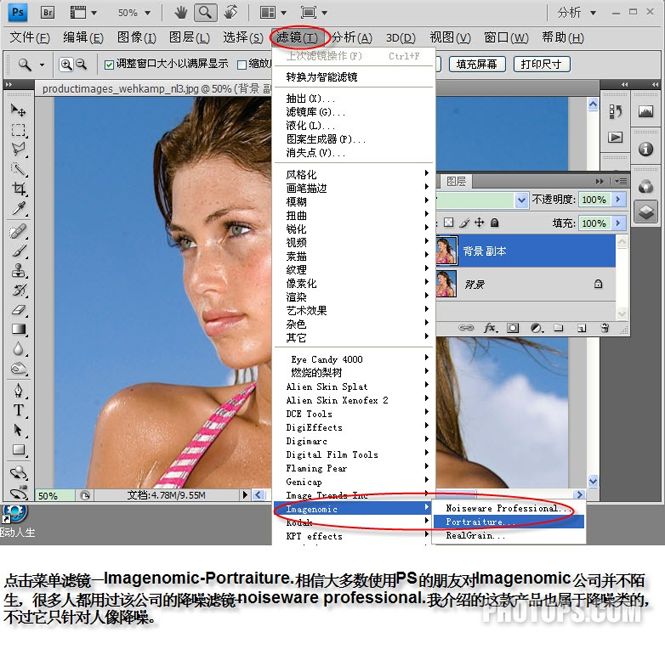Open the 文件(F) menu
The width and height of the screenshot is (665, 649).
[x=30, y=38]
